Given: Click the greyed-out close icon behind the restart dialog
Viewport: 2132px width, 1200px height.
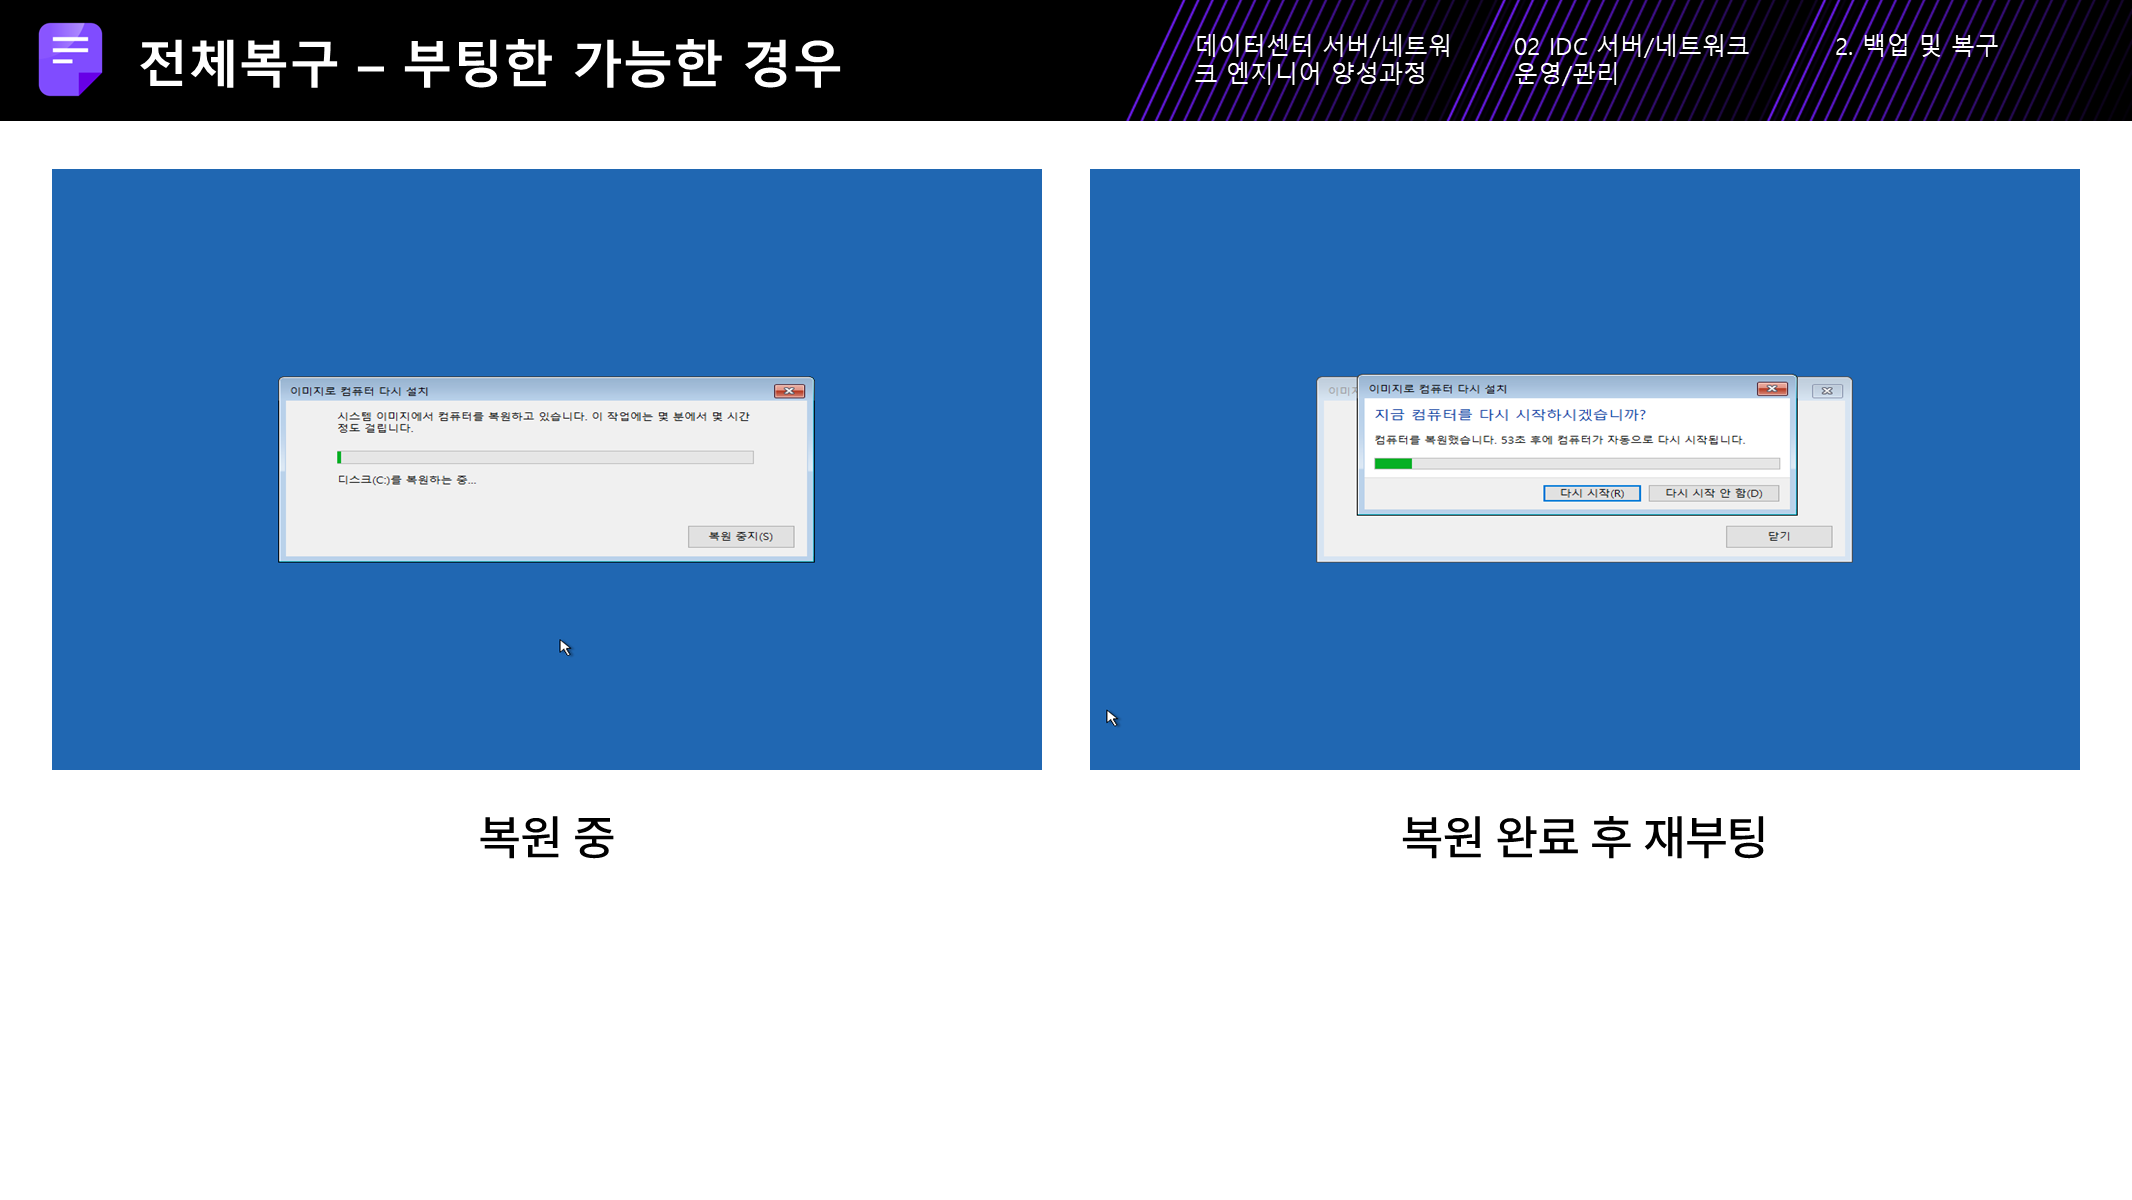Looking at the screenshot, I should 1827,391.
